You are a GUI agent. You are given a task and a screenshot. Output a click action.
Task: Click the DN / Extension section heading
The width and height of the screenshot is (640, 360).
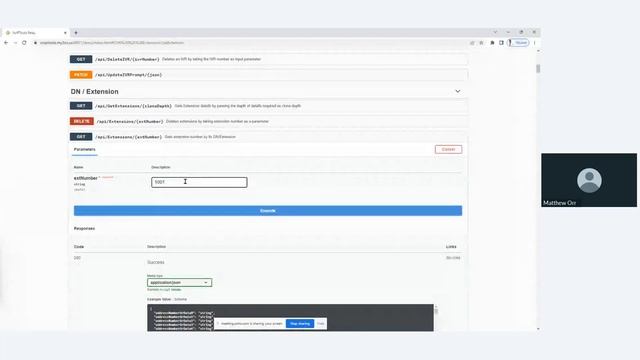click(94, 91)
